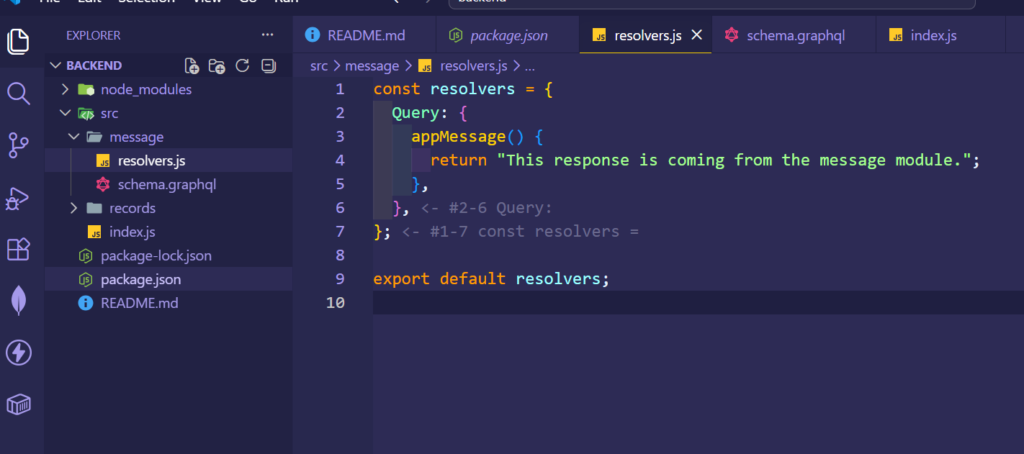Open the Extensions view
1024x454 pixels.
(x=18, y=249)
